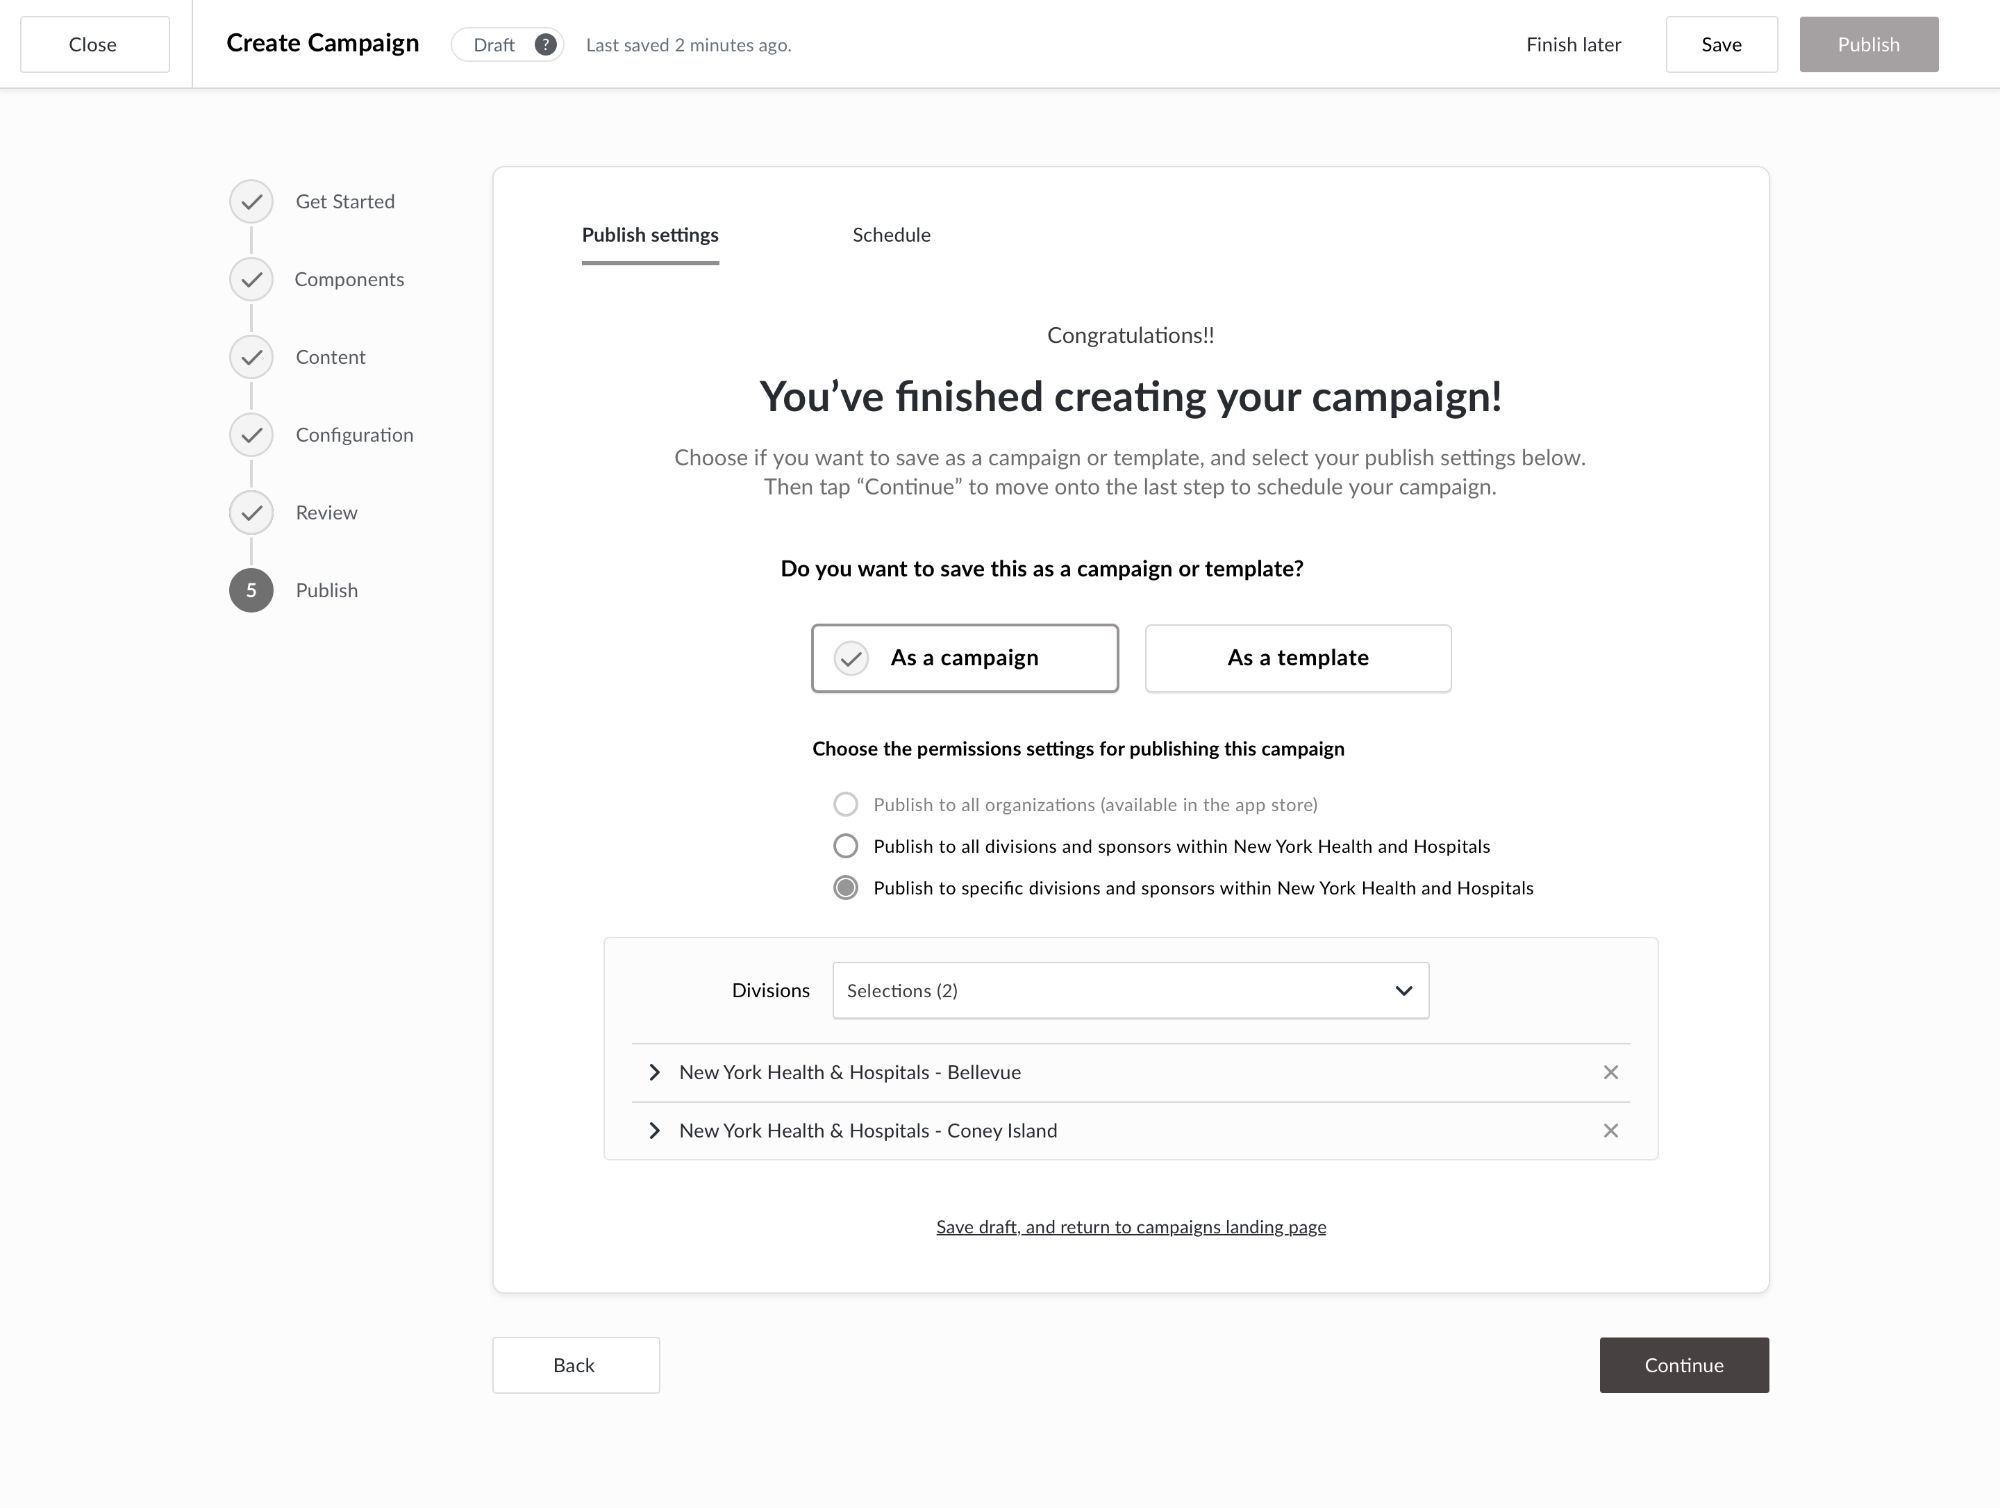Click the Draft status help question icon
Screen dimensions: 2000x1508
pyautogui.click(x=545, y=45)
